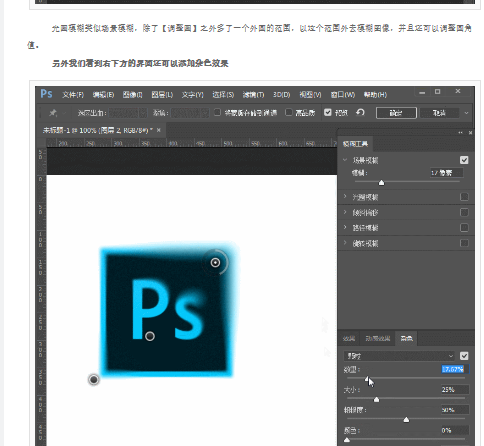Switch to the 动感效果 tab
This screenshot has height=446, width=484.
click(x=378, y=338)
